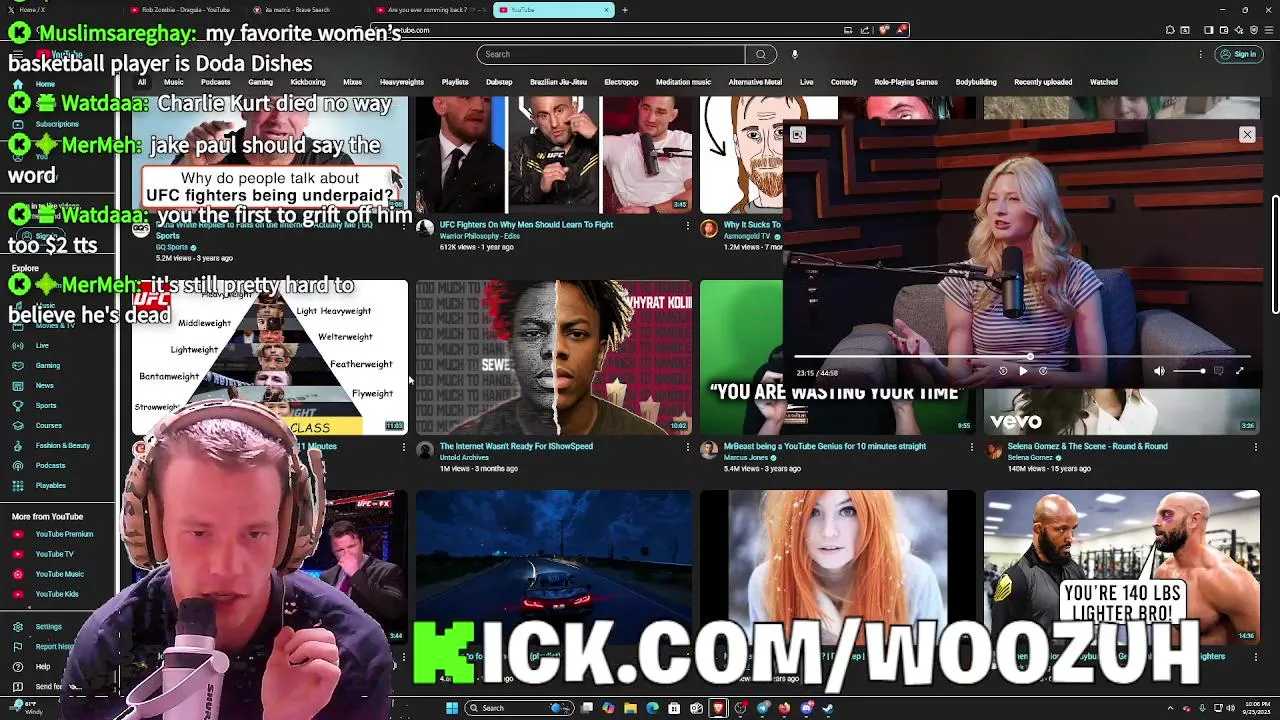Image resolution: width=1280 pixels, height=720 pixels.
Task: Open the Brave hamburger main menu
Action: point(1268,30)
